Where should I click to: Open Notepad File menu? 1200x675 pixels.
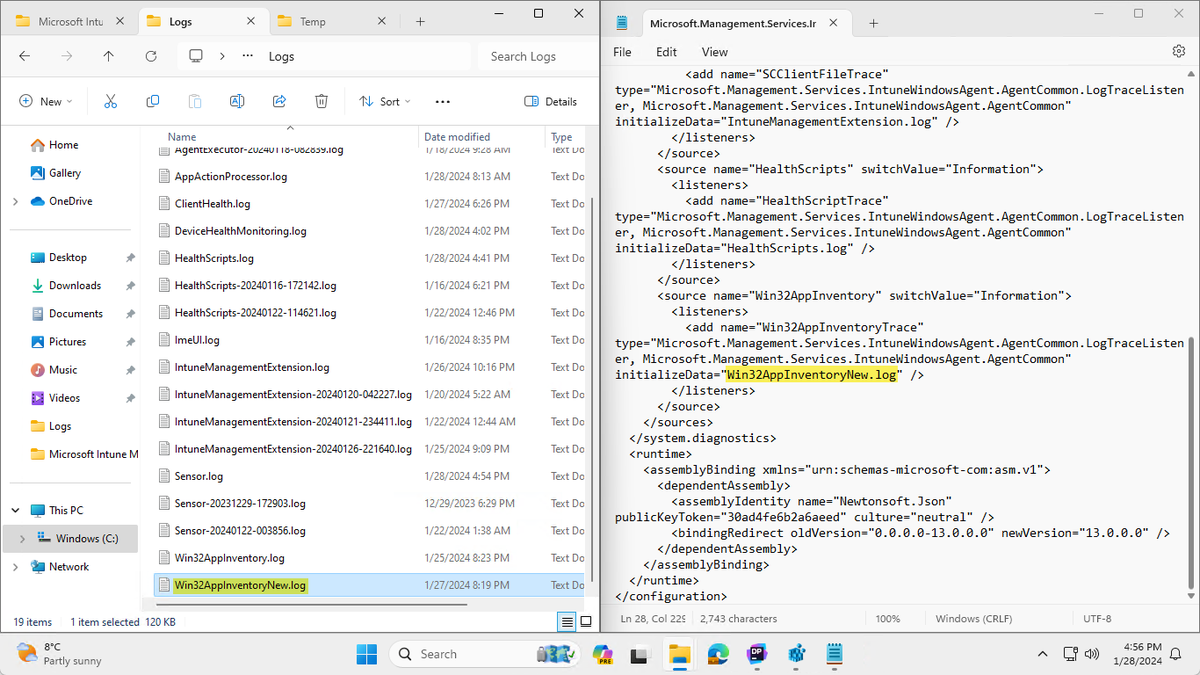(622, 52)
